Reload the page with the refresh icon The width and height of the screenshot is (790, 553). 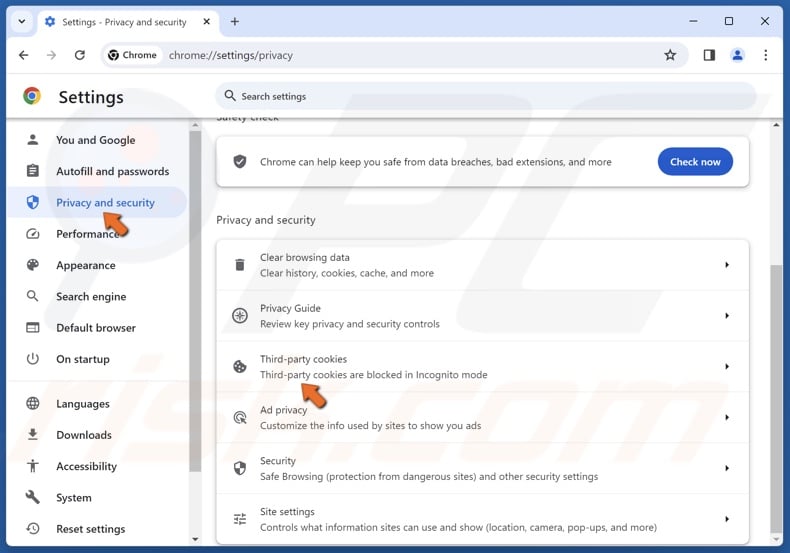coord(80,55)
